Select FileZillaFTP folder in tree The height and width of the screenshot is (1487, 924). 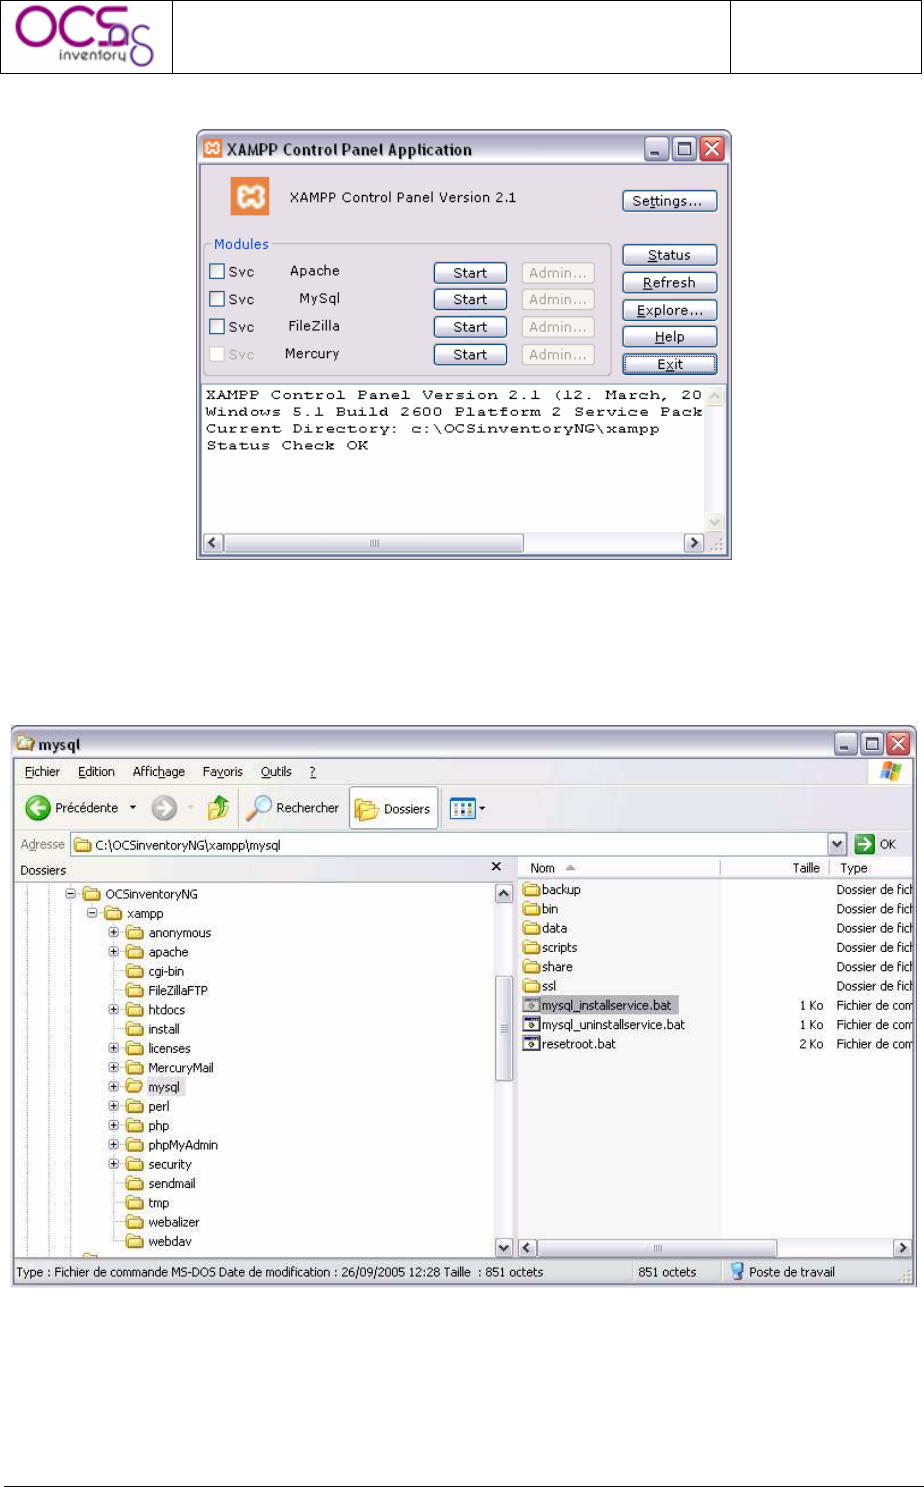click(x=167, y=990)
